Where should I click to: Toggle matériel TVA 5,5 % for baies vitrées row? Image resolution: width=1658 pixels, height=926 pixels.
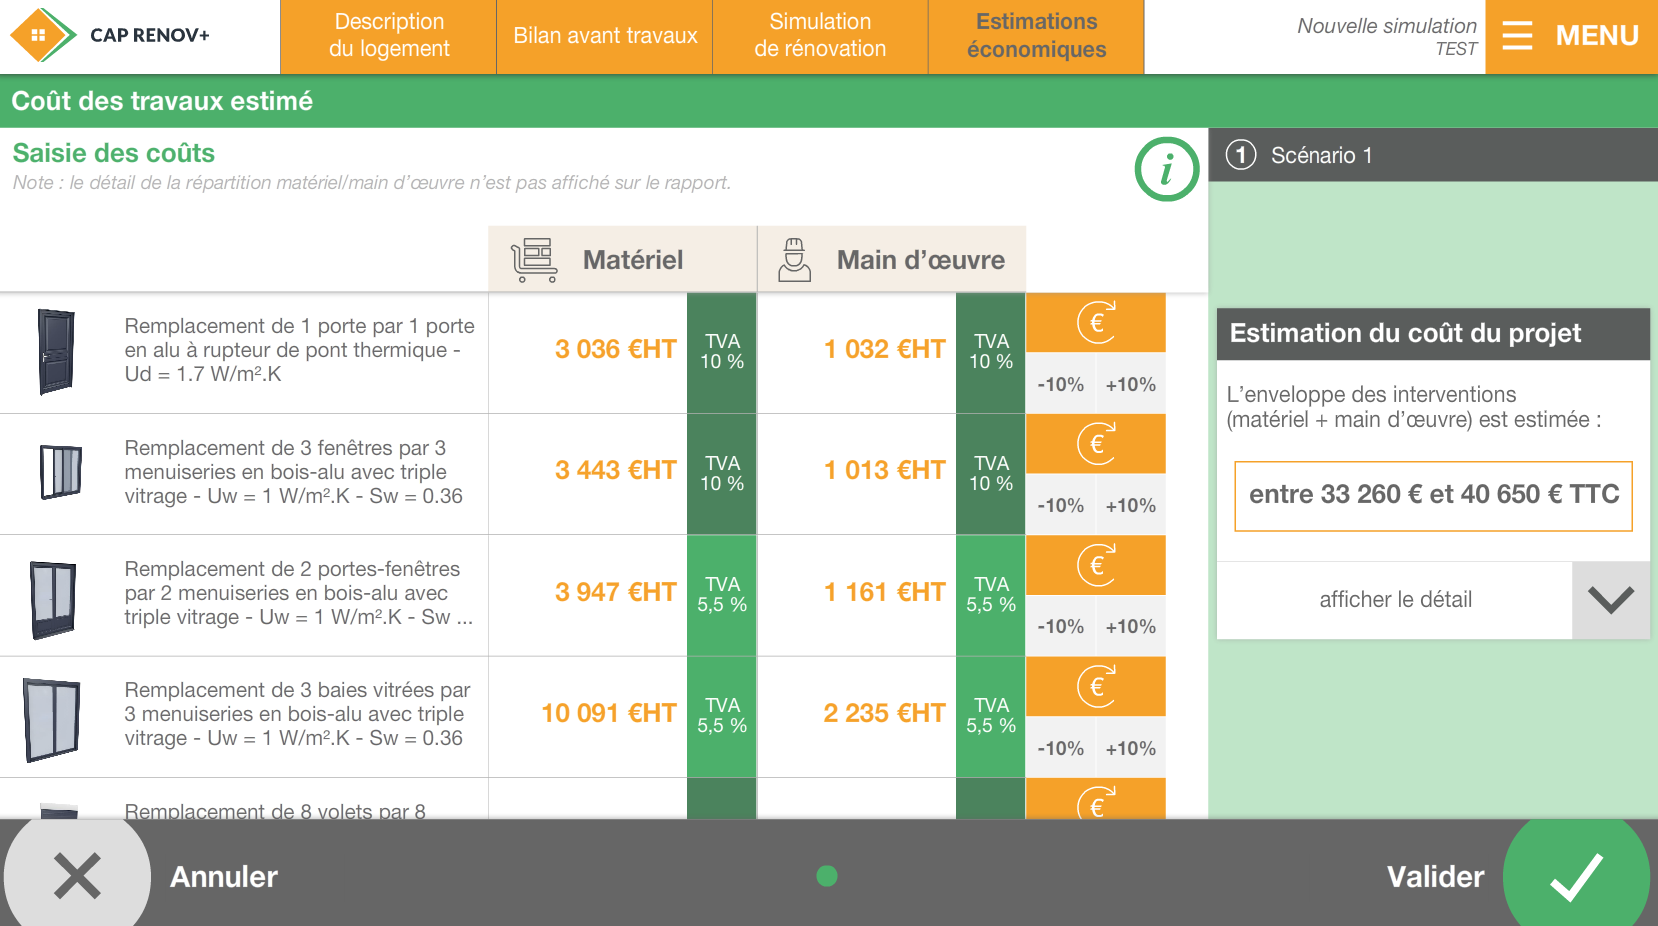pyautogui.click(x=722, y=716)
